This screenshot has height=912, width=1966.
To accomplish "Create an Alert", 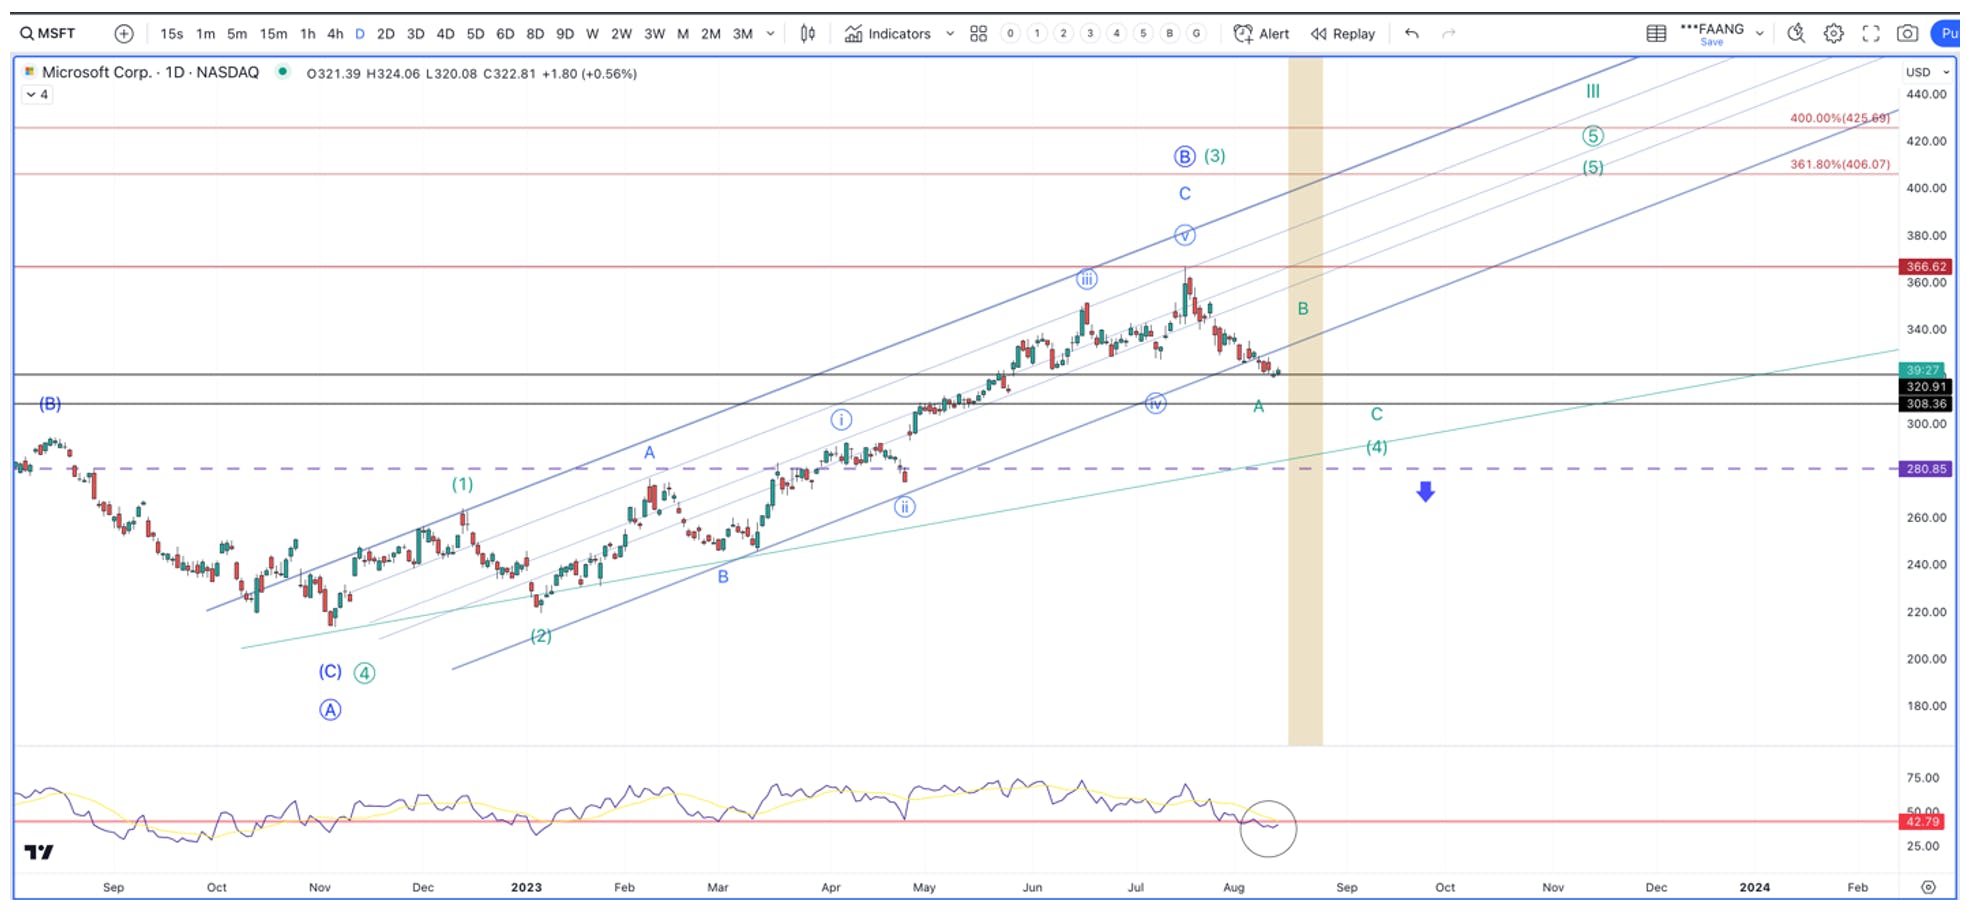I will [1261, 33].
